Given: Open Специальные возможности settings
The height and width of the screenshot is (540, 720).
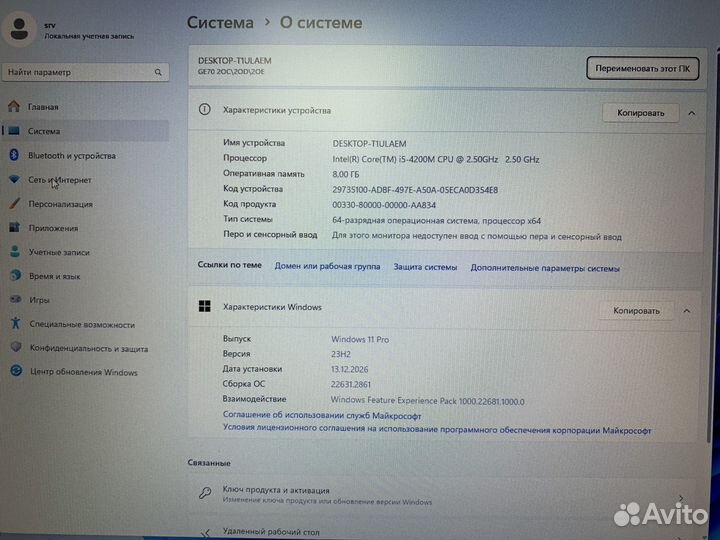Looking at the screenshot, I should [82, 324].
